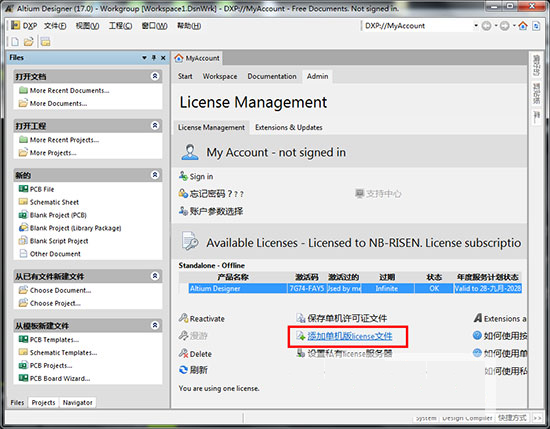Click More Recent Projects... entry
This screenshot has height=429, width=550.
[x=64, y=140]
